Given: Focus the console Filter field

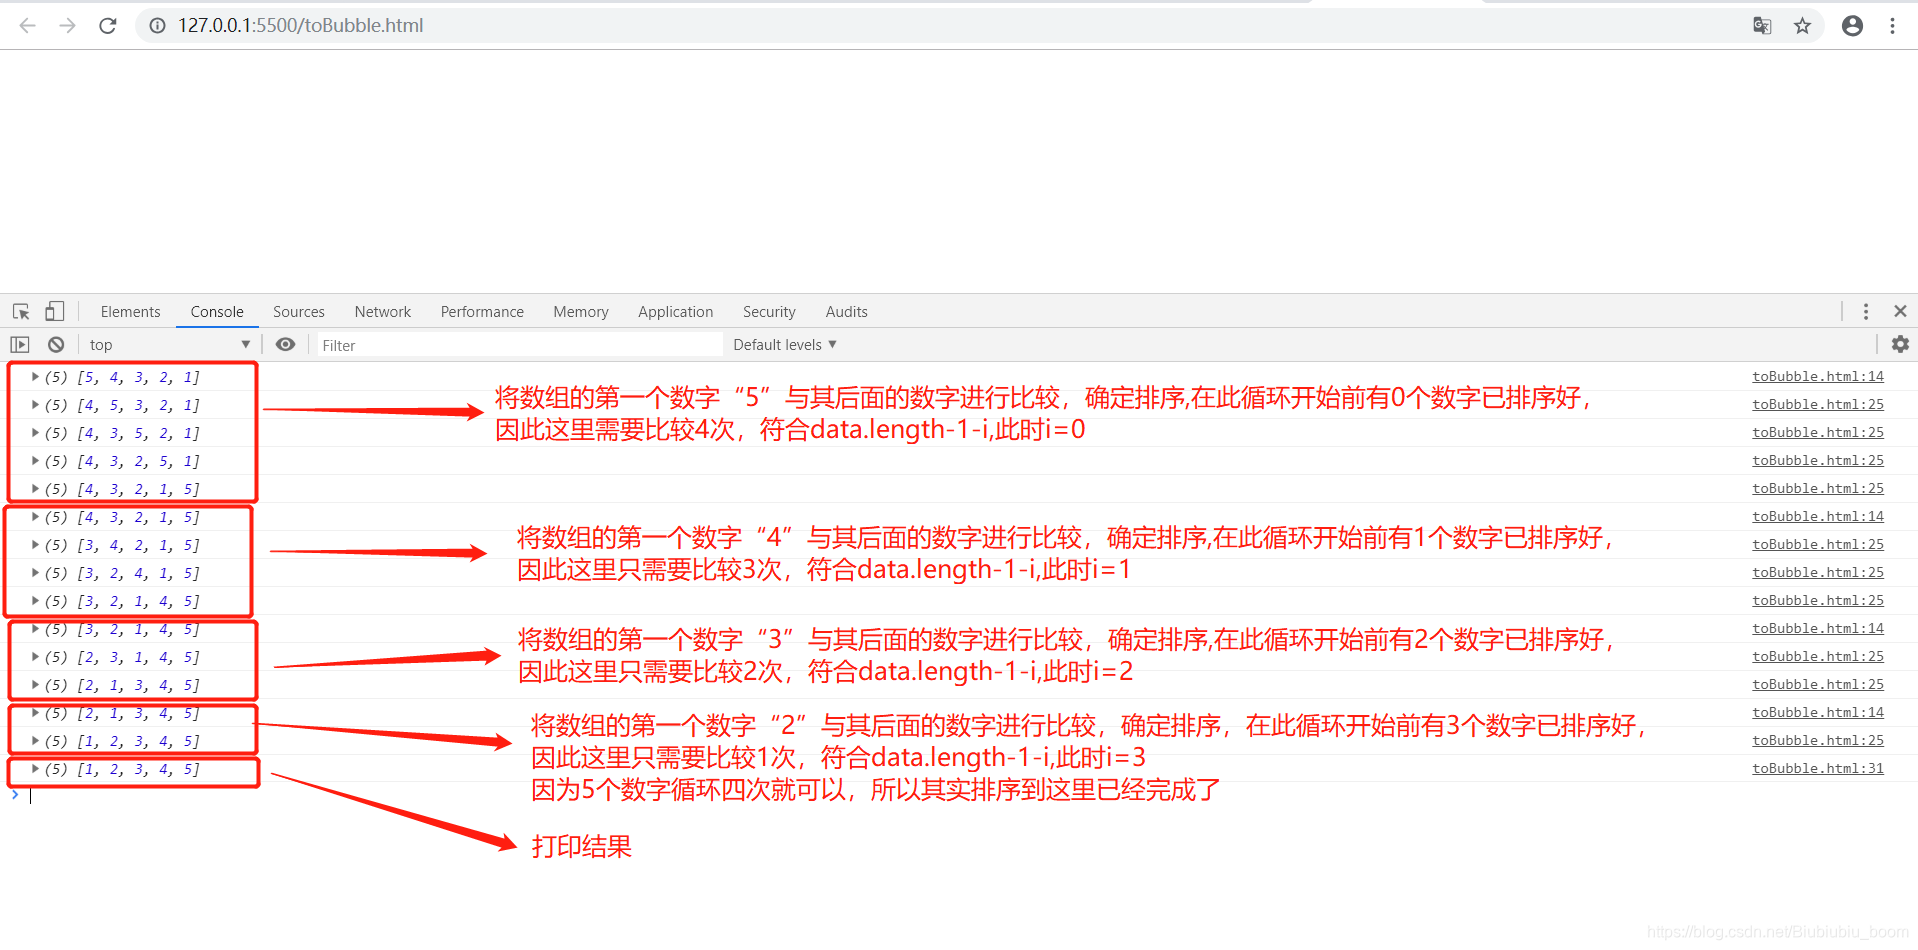Looking at the screenshot, I should [x=520, y=345].
